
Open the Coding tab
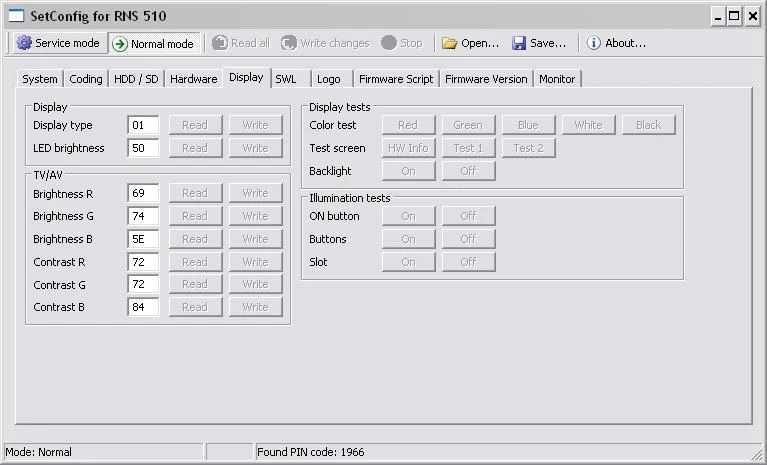86,79
